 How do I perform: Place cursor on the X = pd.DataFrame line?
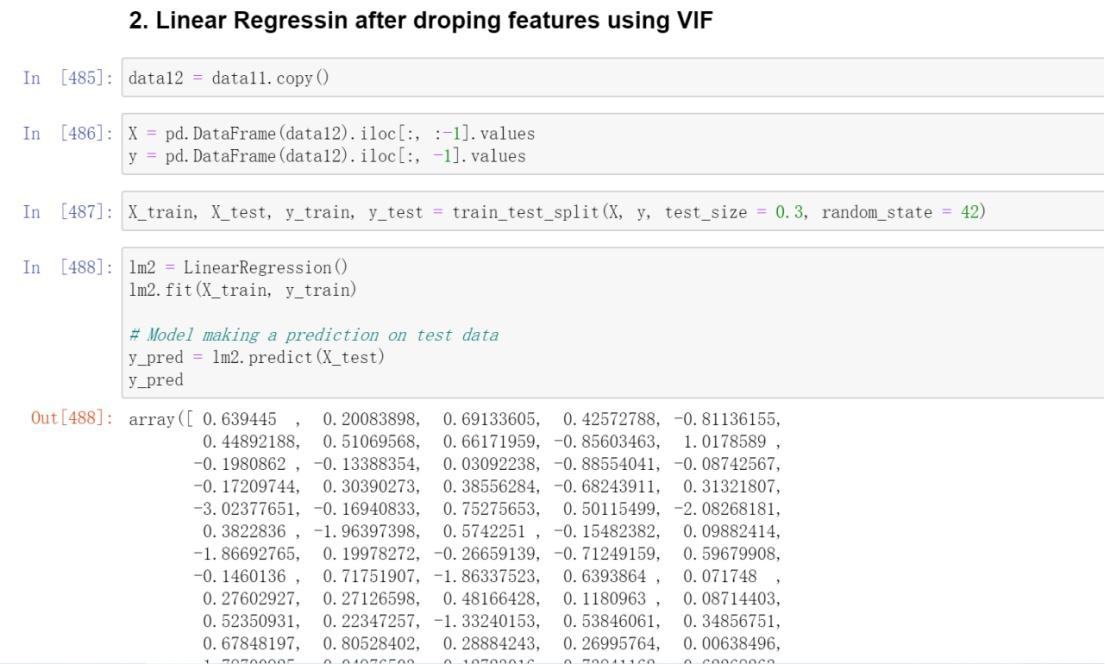pyautogui.click(x=331, y=133)
